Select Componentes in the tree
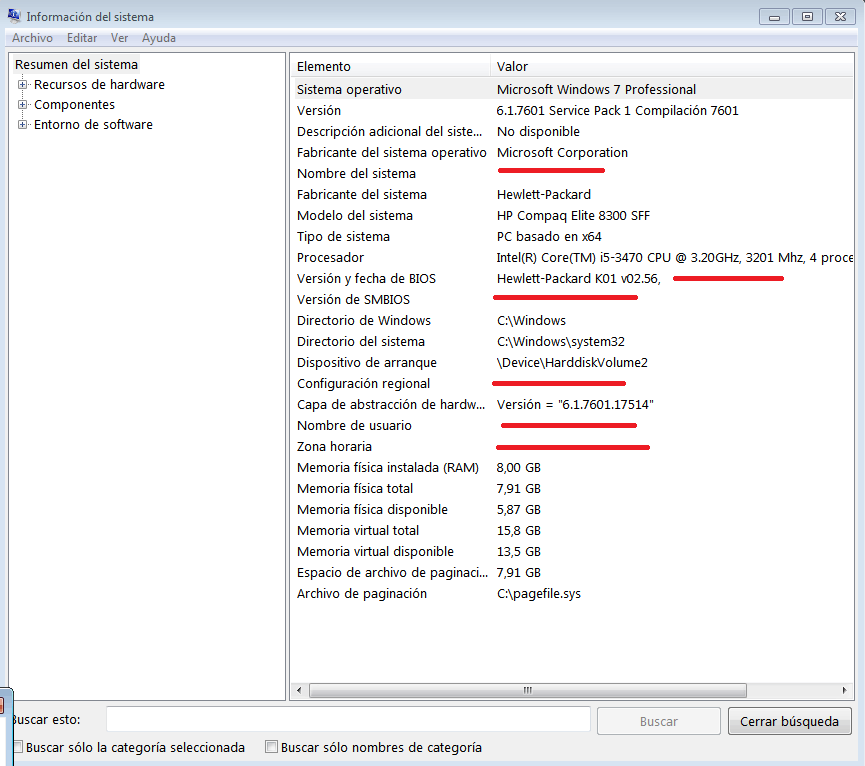 pyautogui.click(x=74, y=104)
